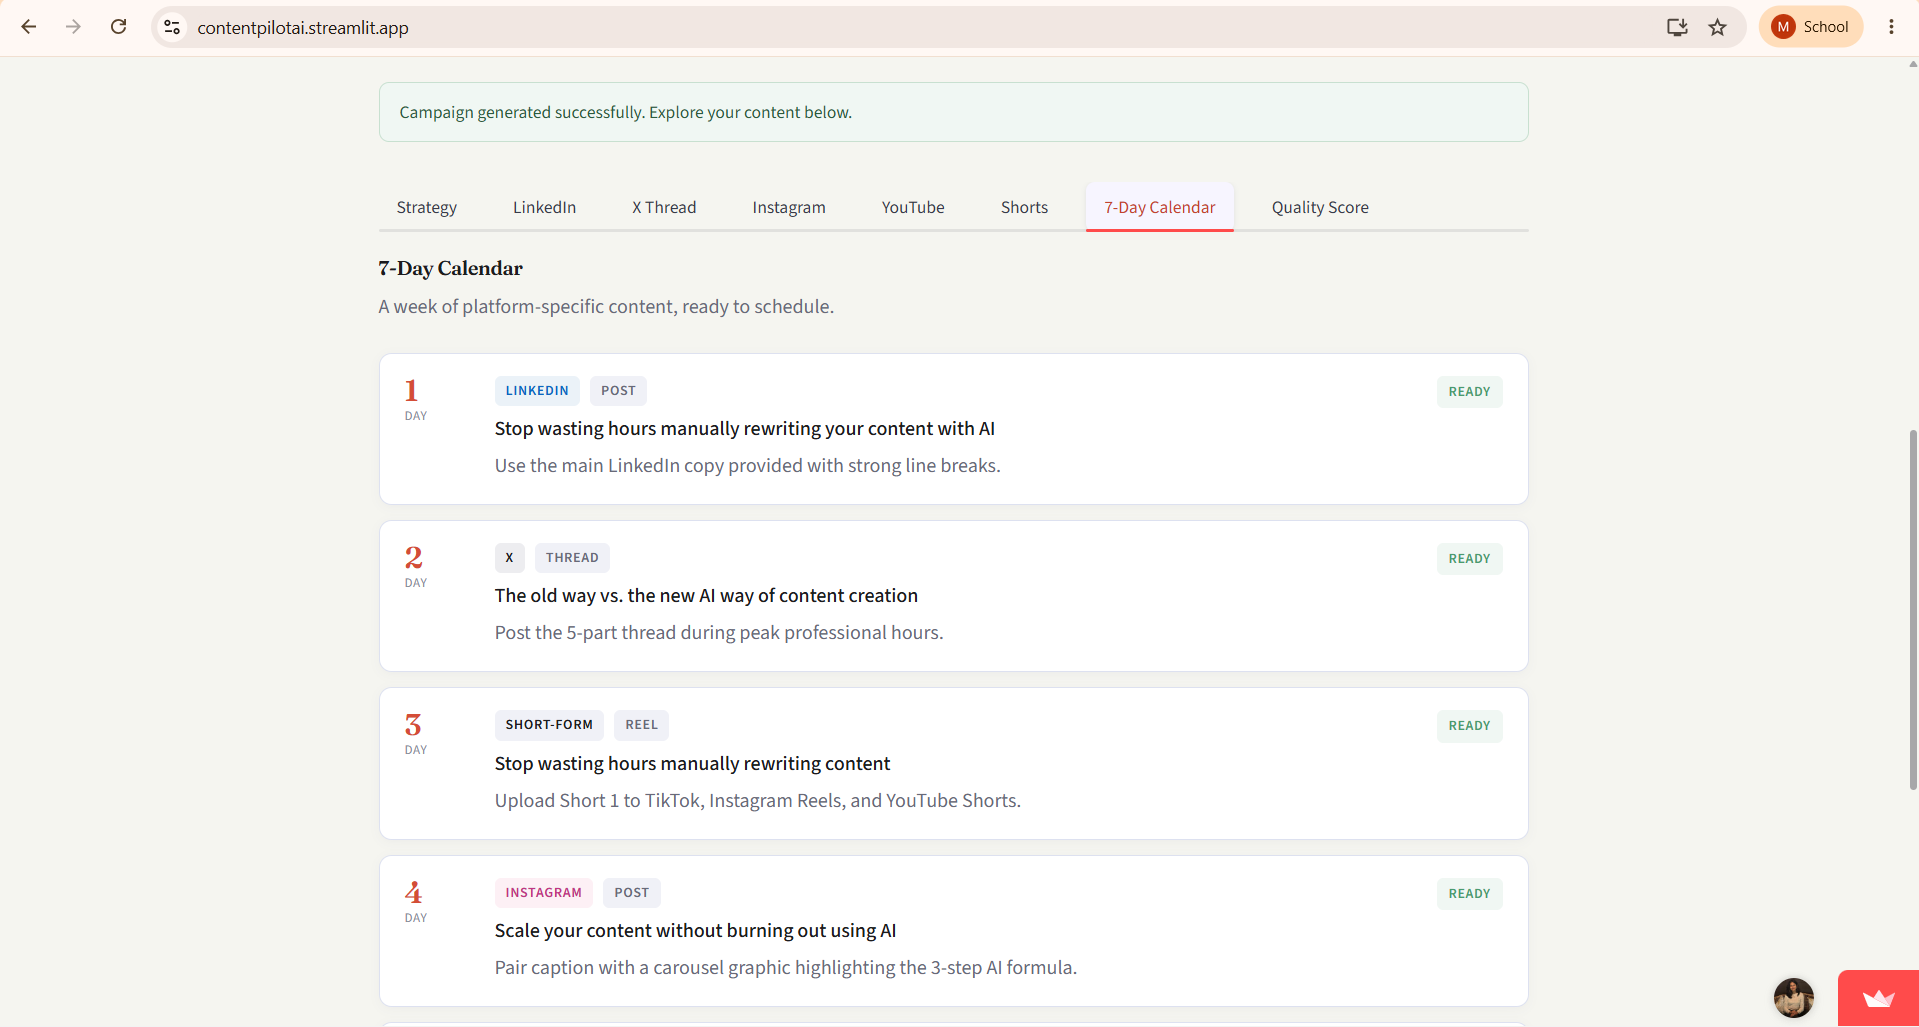This screenshot has width=1919, height=1027.
Task: Click 'A week of platform-specific content' subtitle
Action: tap(606, 307)
